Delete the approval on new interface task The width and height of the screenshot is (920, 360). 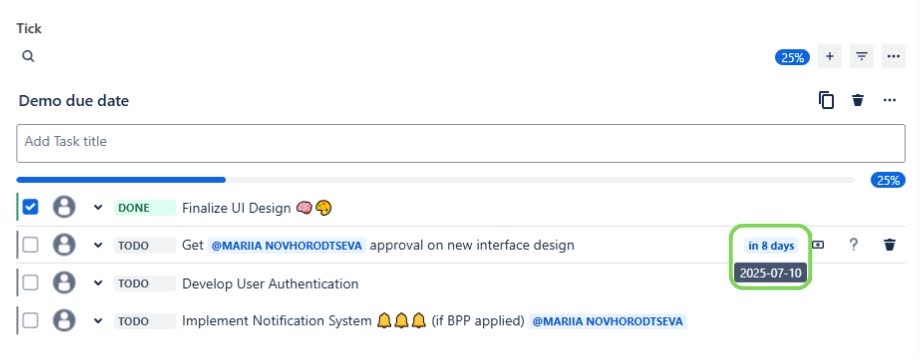coord(889,245)
